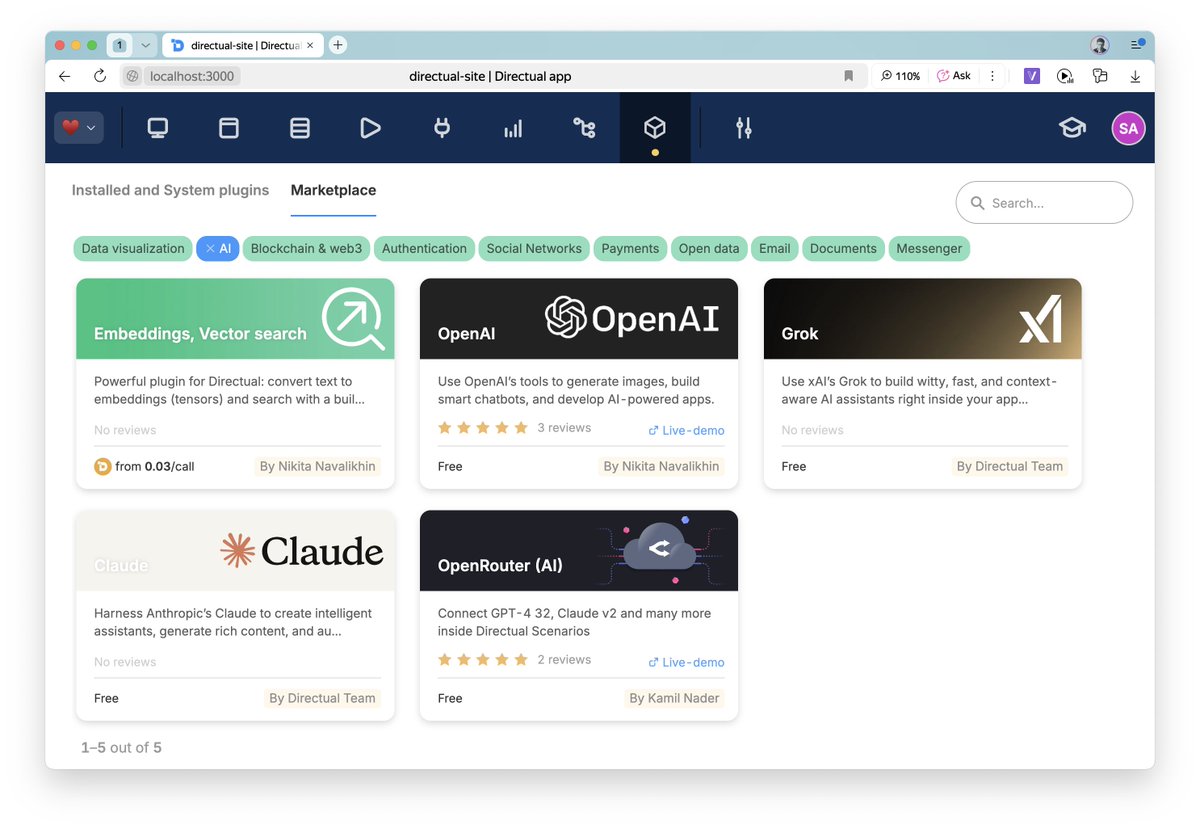Open browser sidebar menu icon
The width and height of the screenshot is (1200, 829).
pos(1137,45)
